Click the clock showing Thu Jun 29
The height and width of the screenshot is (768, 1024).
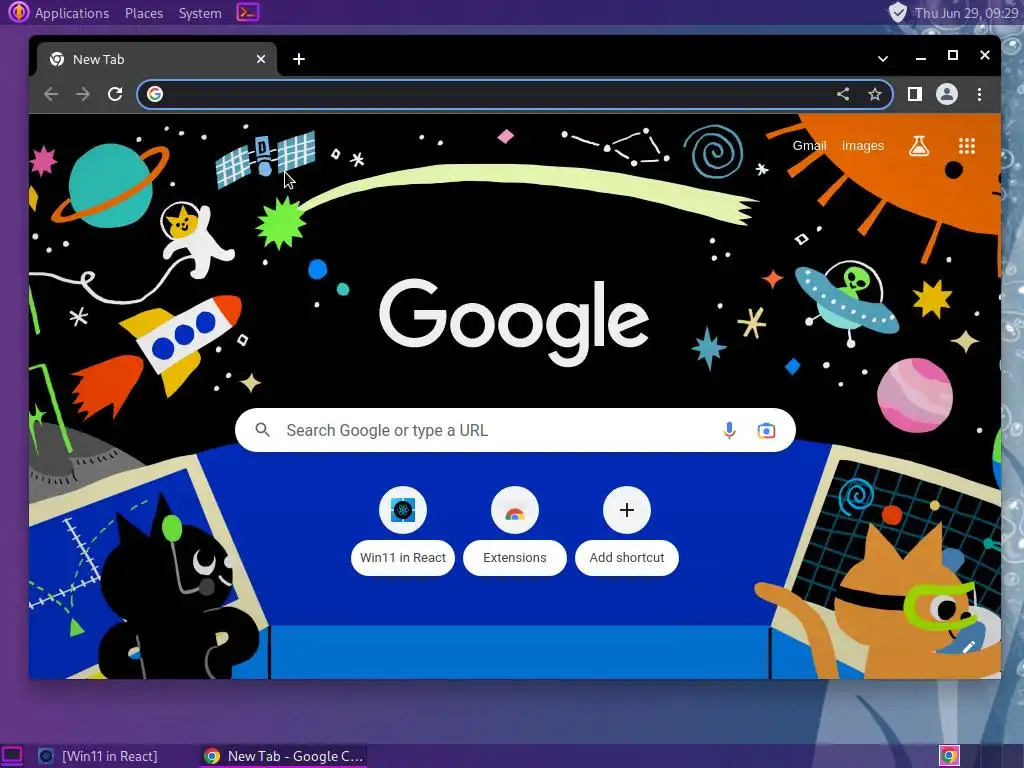(967, 13)
